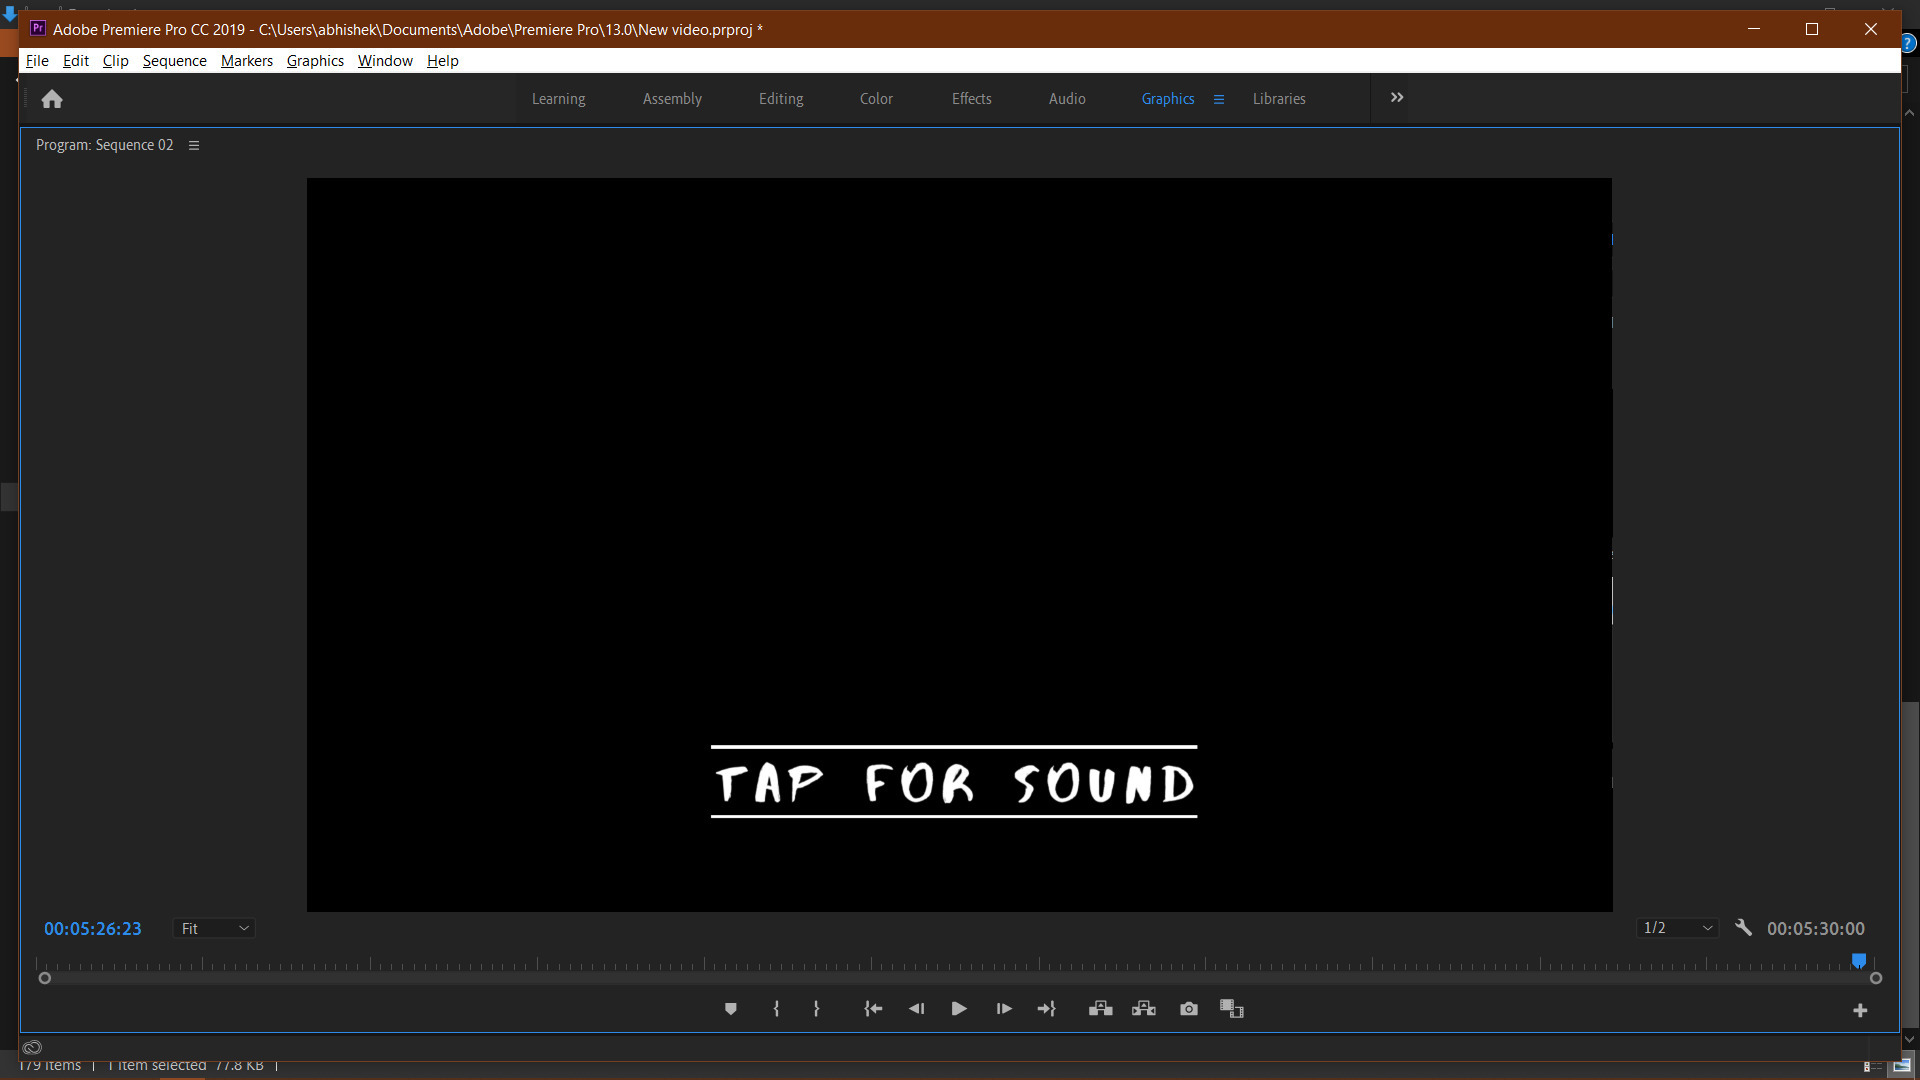
Task: Capture a frame with the Export Frame icon
Action: (x=1188, y=1009)
